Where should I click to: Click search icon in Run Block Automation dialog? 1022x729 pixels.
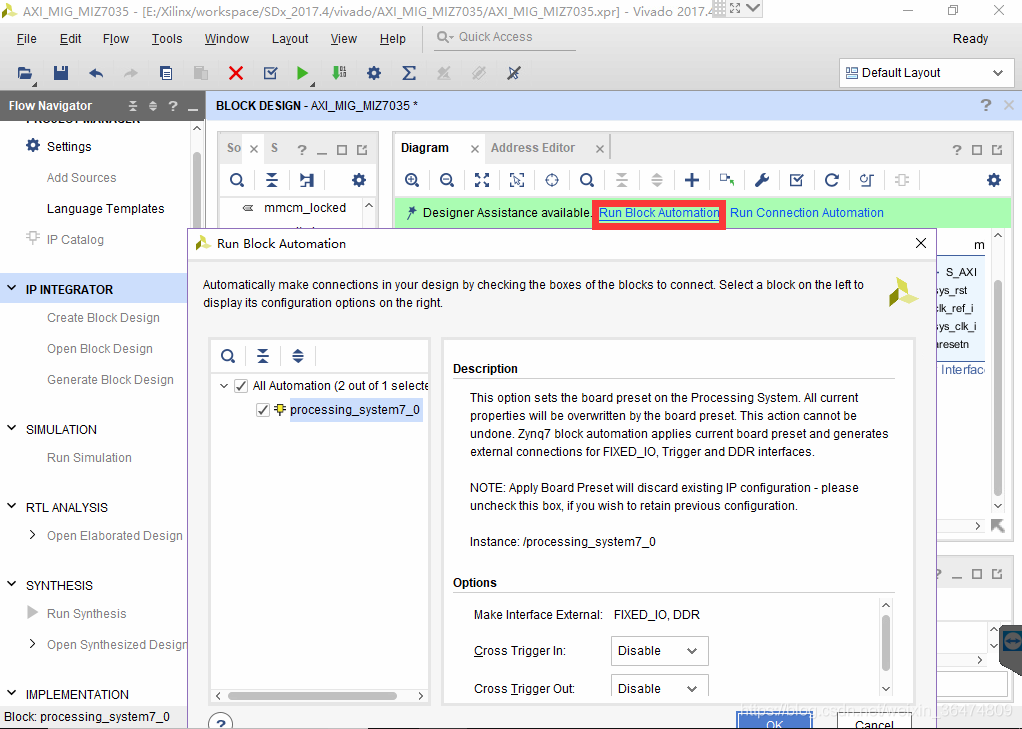tap(227, 356)
